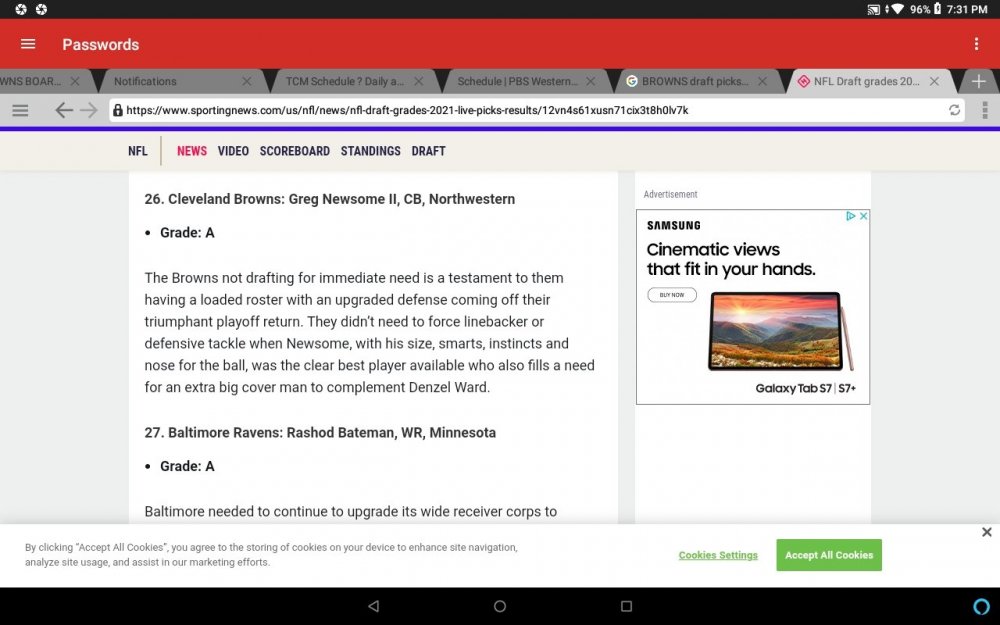Click the AdChoices icon on Samsung ad
Image resolution: width=1000 pixels, height=625 pixels.
(850, 216)
